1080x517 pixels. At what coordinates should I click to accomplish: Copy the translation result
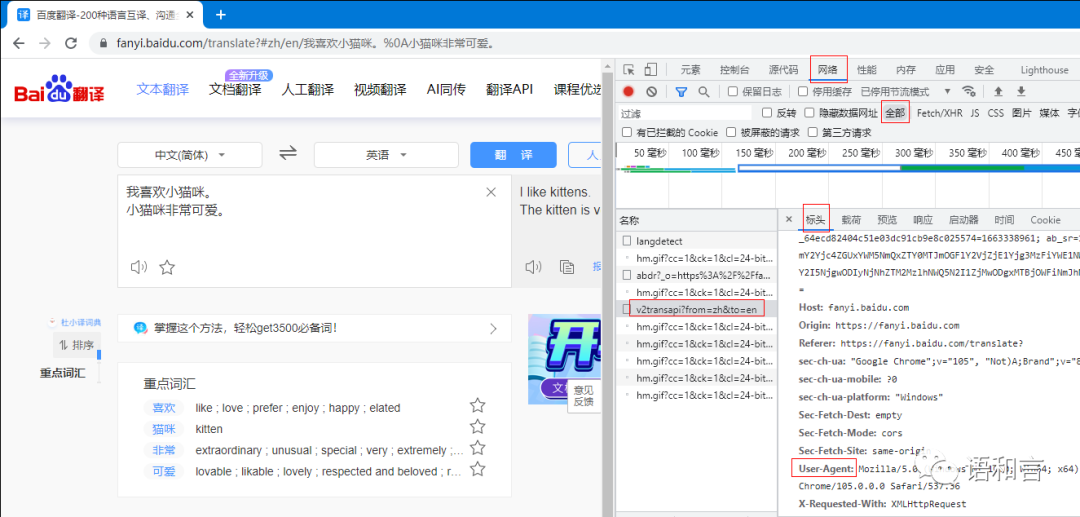[567, 266]
